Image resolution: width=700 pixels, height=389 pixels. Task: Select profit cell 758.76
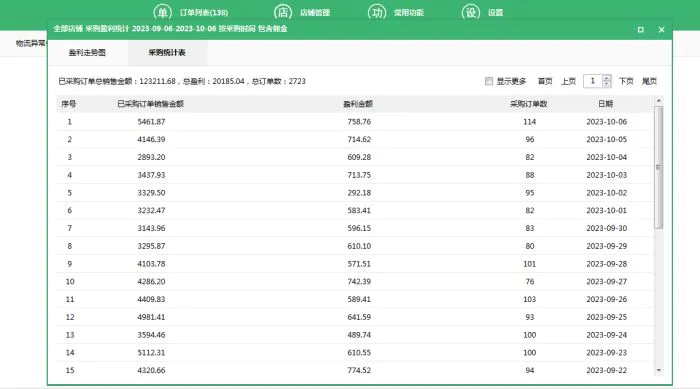(359, 121)
